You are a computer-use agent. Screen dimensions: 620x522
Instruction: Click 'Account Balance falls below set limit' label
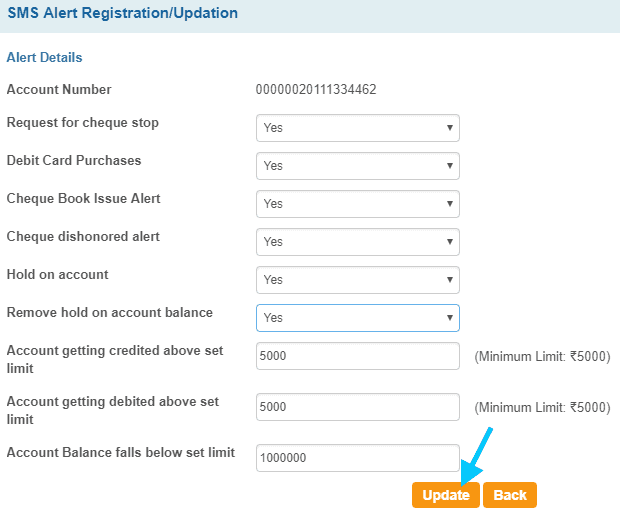[x=120, y=453]
